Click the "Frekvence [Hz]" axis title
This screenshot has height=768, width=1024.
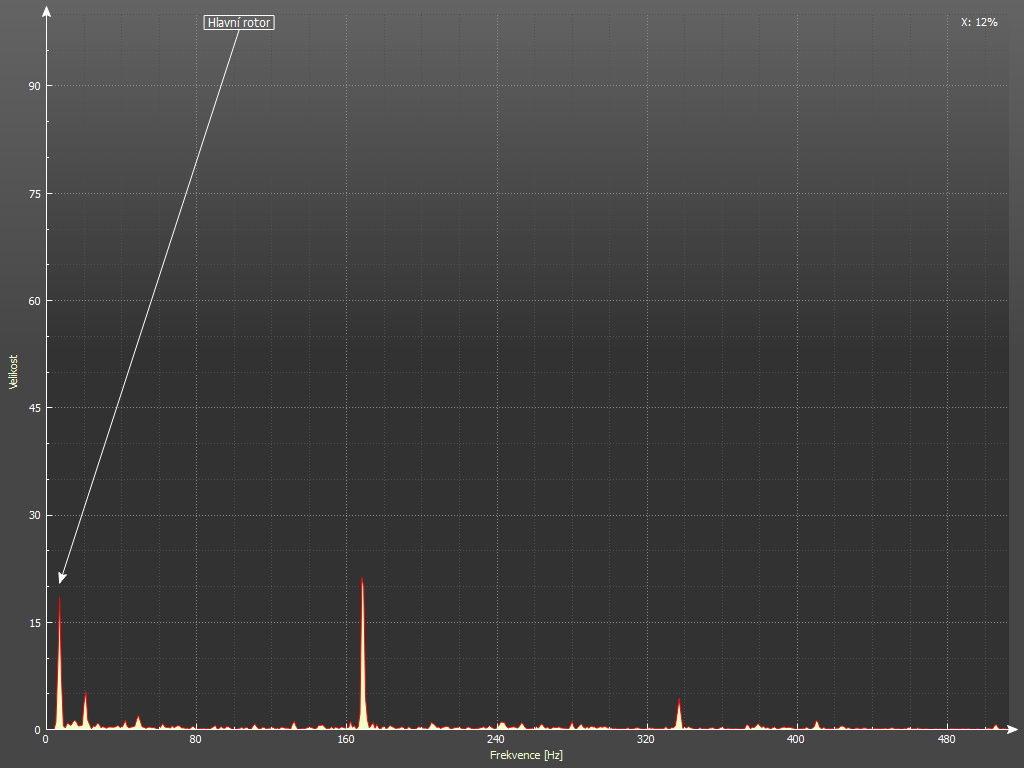(526, 755)
